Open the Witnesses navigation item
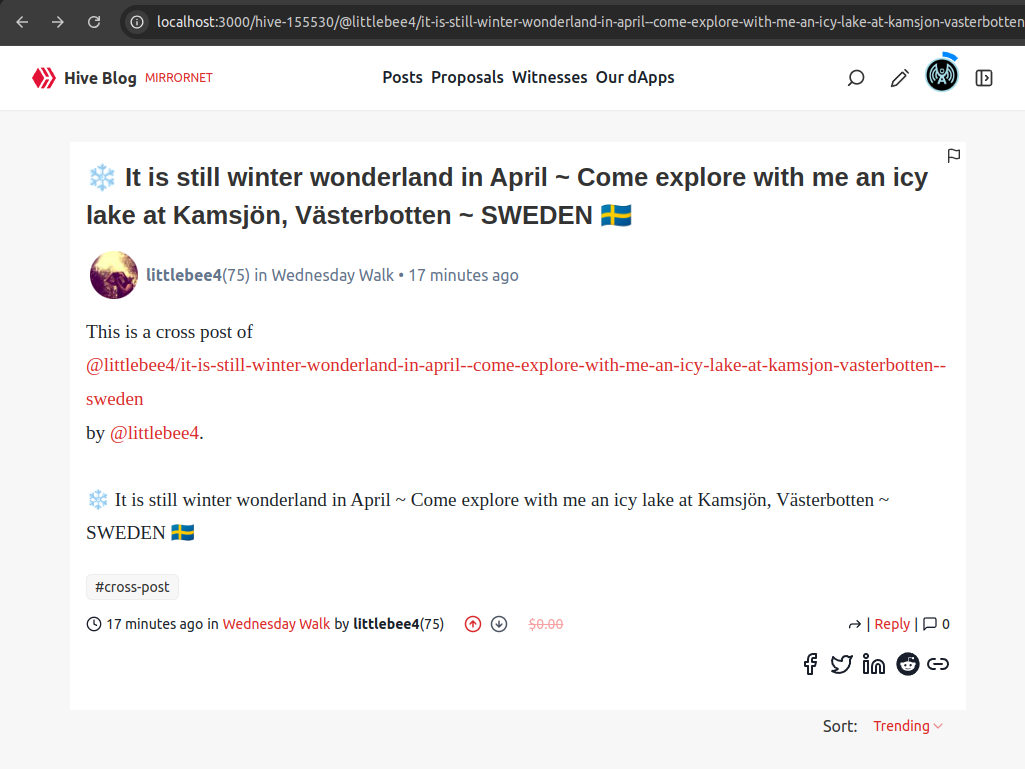 coord(549,77)
